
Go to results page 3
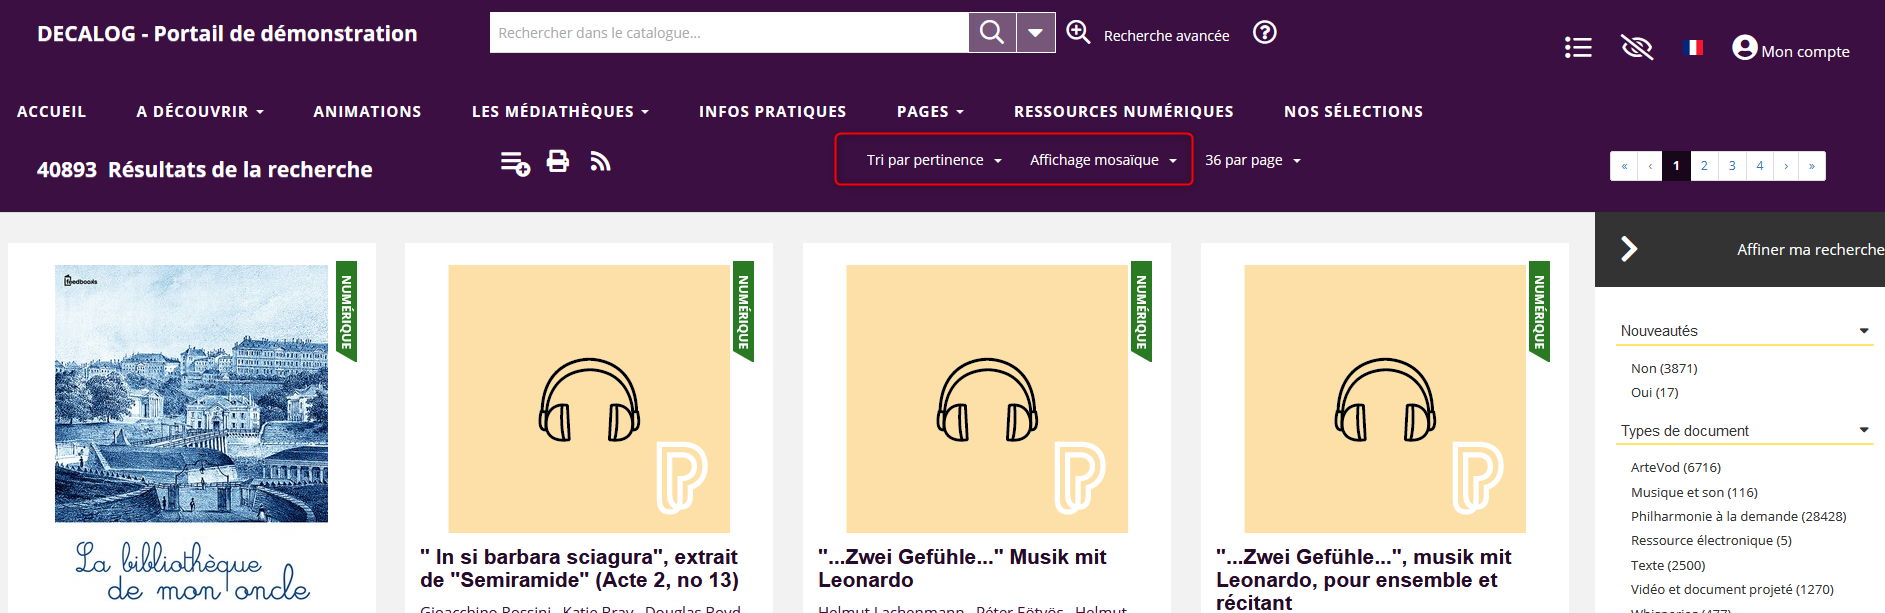(x=1732, y=166)
